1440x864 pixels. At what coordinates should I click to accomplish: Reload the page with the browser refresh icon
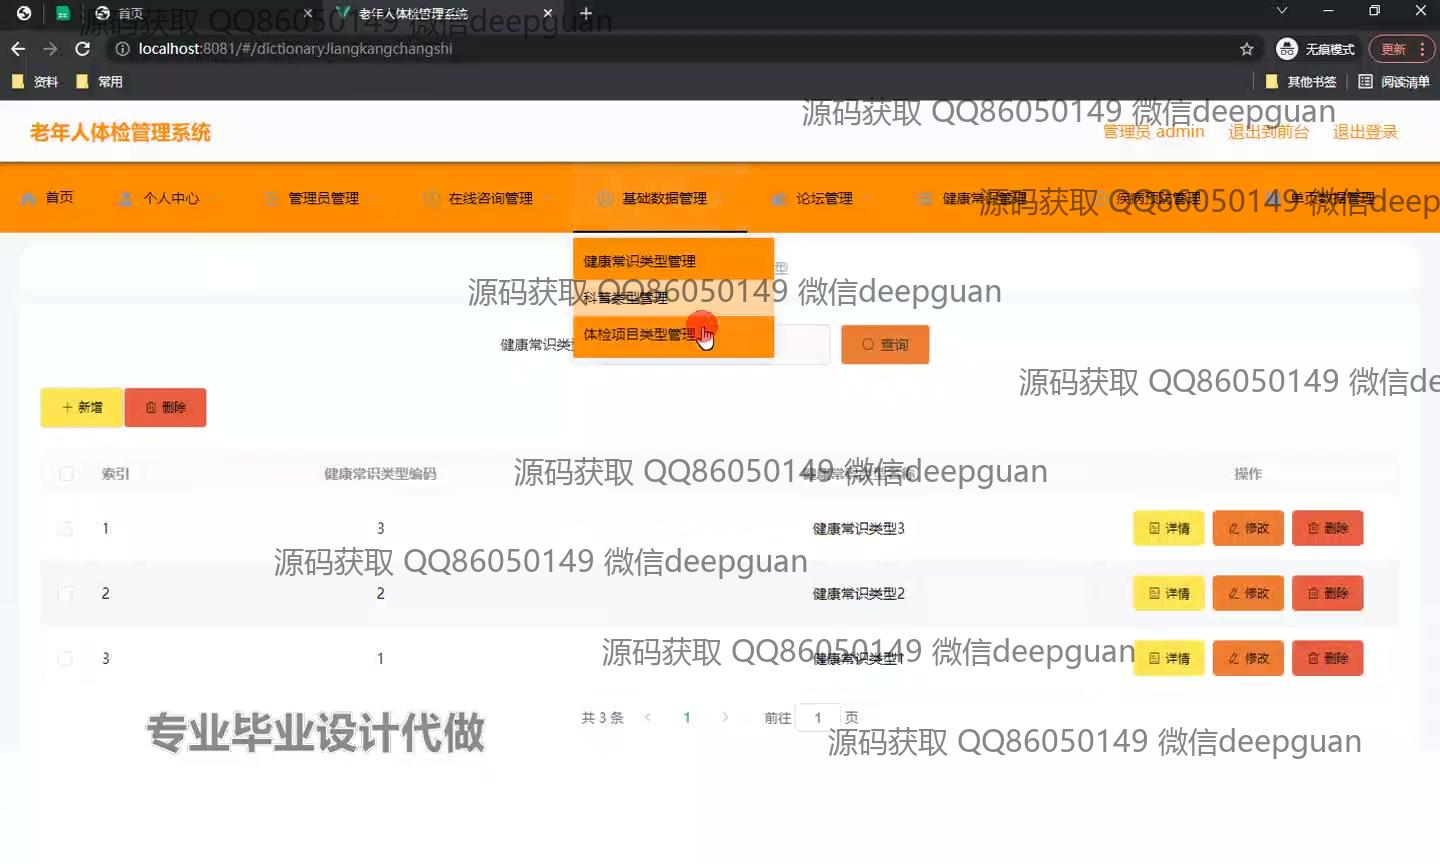coord(83,49)
